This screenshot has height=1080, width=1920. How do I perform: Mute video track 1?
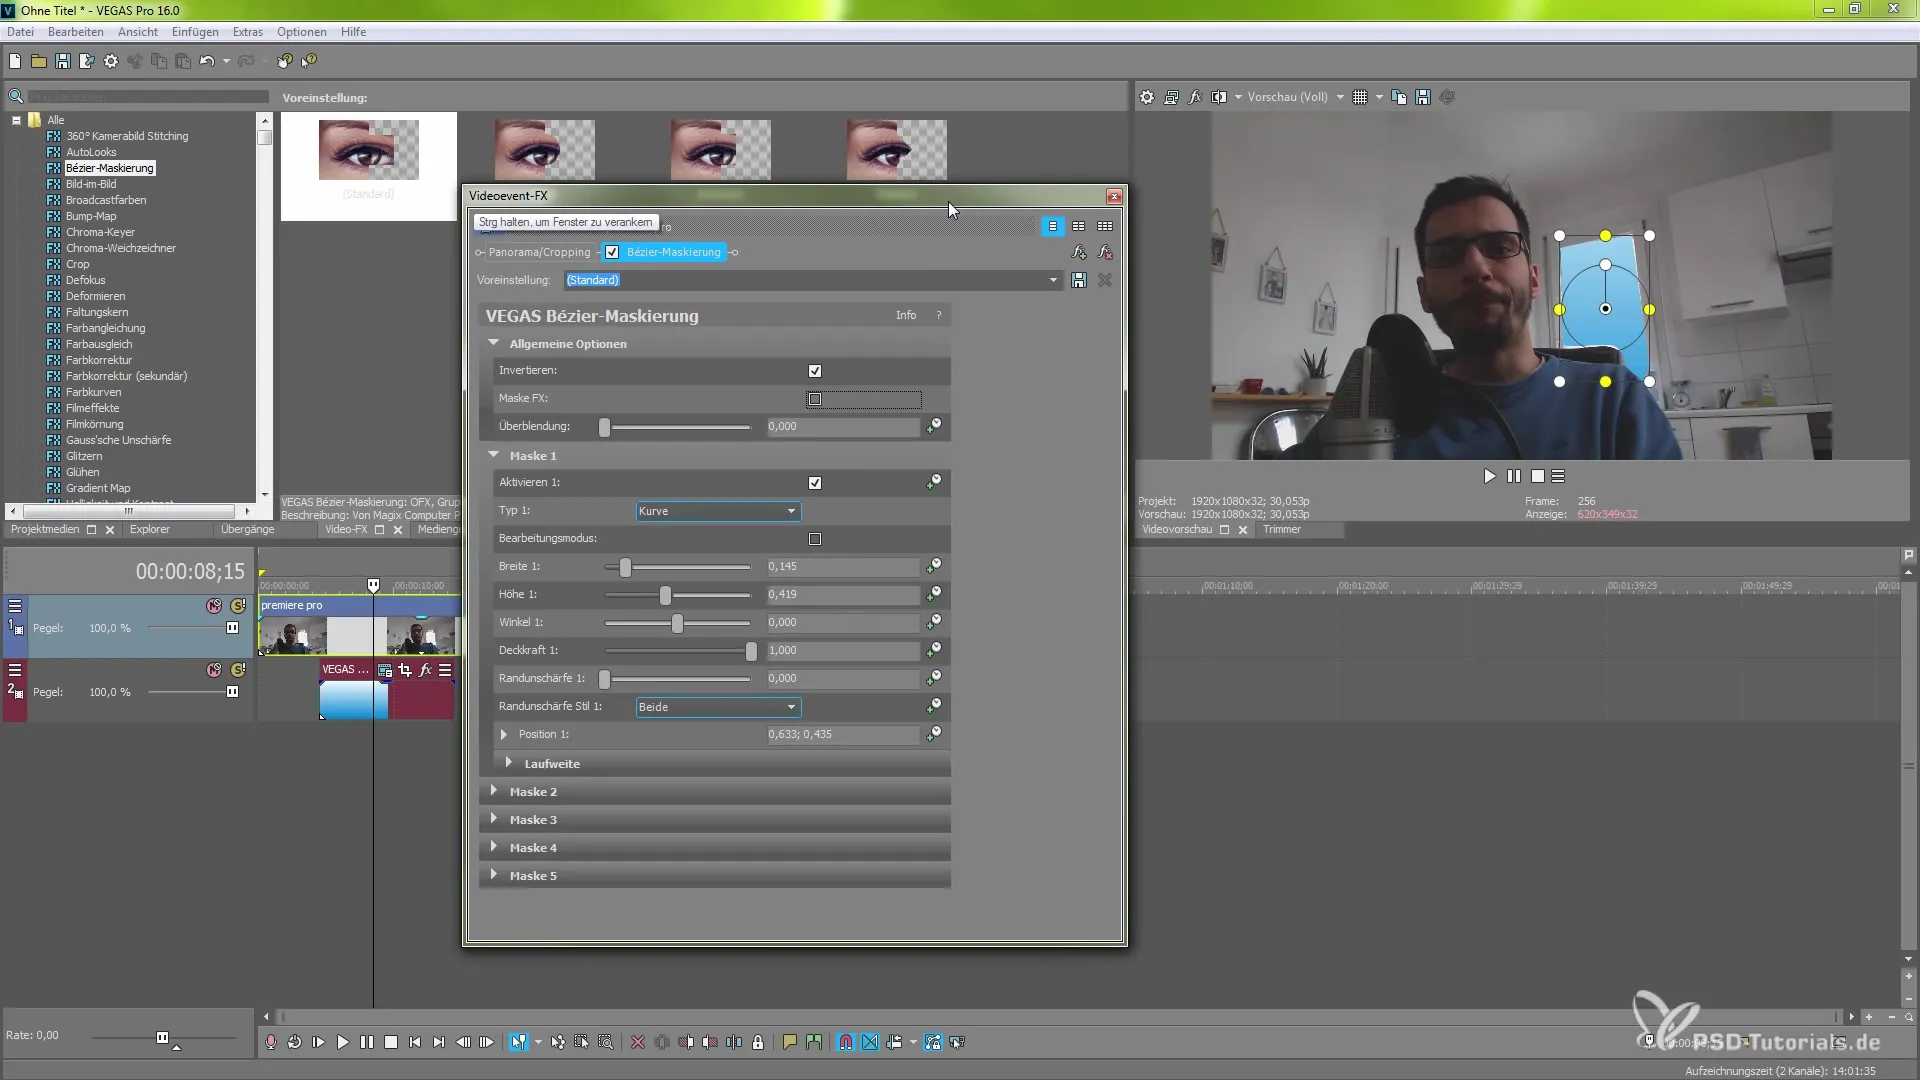214,606
